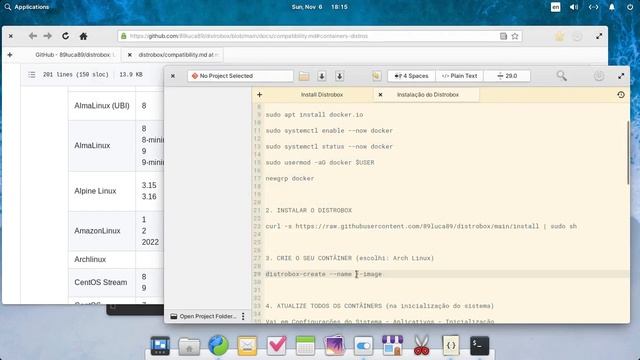Image resolution: width=640 pixels, height=360 pixels.
Task: Click the distrobox-create line in editor
Action: [324, 274]
